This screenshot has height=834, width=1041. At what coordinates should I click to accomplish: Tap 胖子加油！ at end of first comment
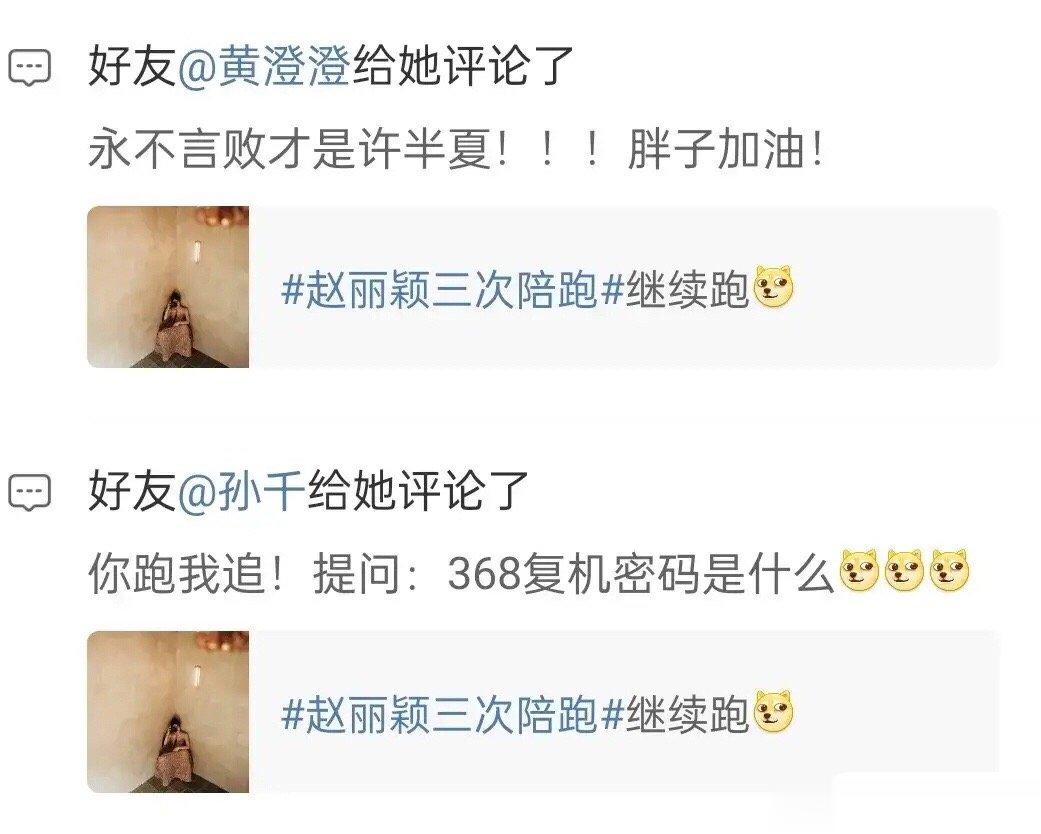click(727, 149)
